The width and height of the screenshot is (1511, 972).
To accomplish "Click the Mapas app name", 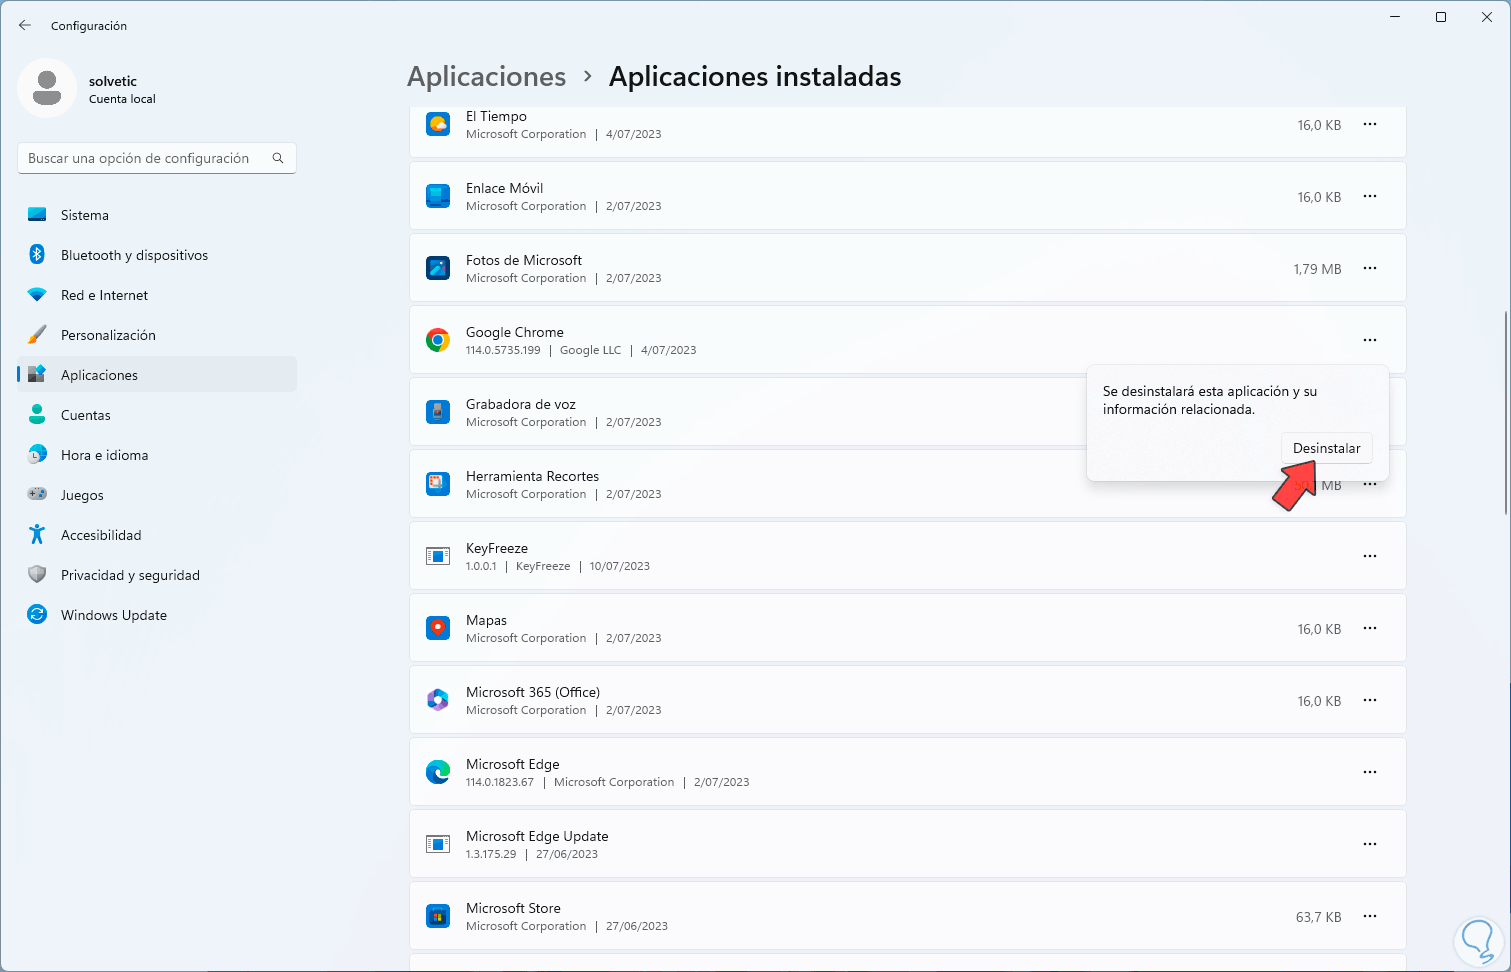I will [x=486, y=620].
